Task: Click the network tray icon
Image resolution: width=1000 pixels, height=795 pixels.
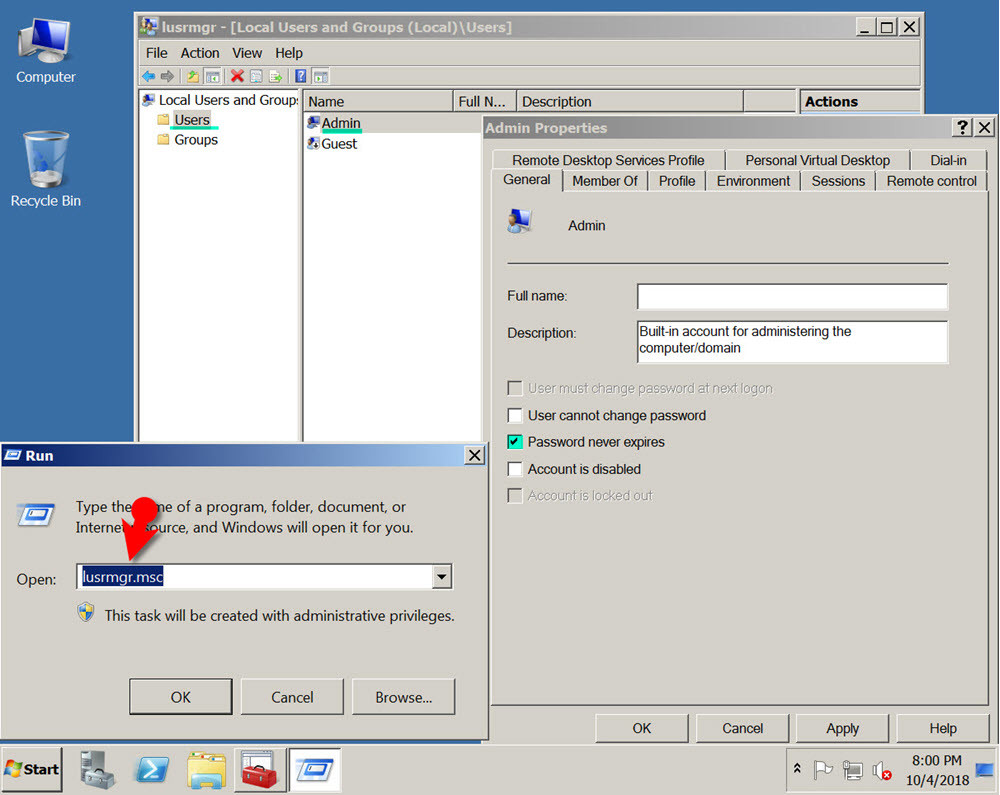Action: click(852, 770)
